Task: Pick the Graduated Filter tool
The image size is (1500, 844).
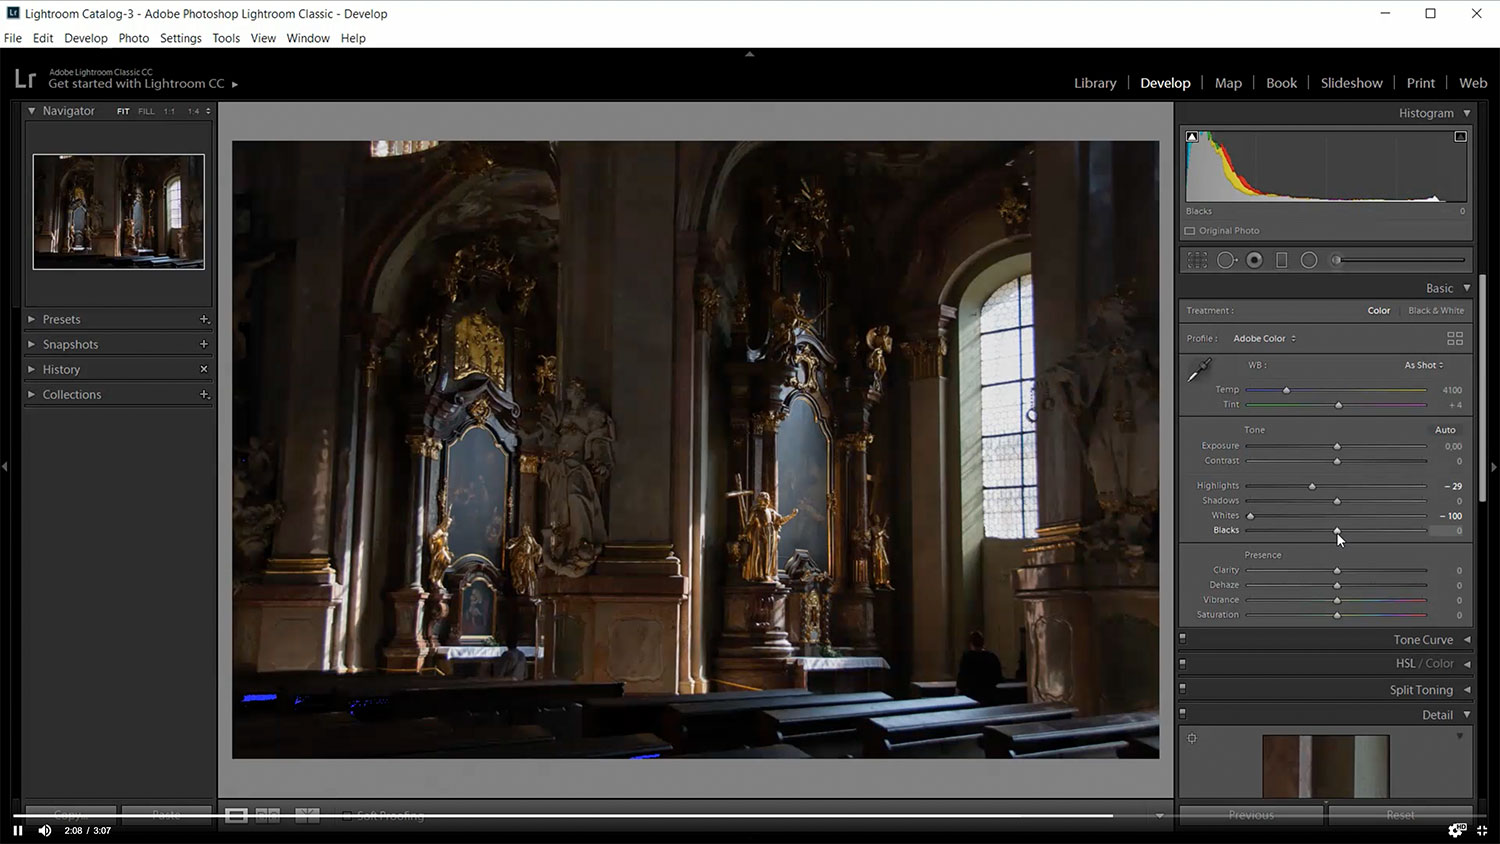Action: point(1281,260)
